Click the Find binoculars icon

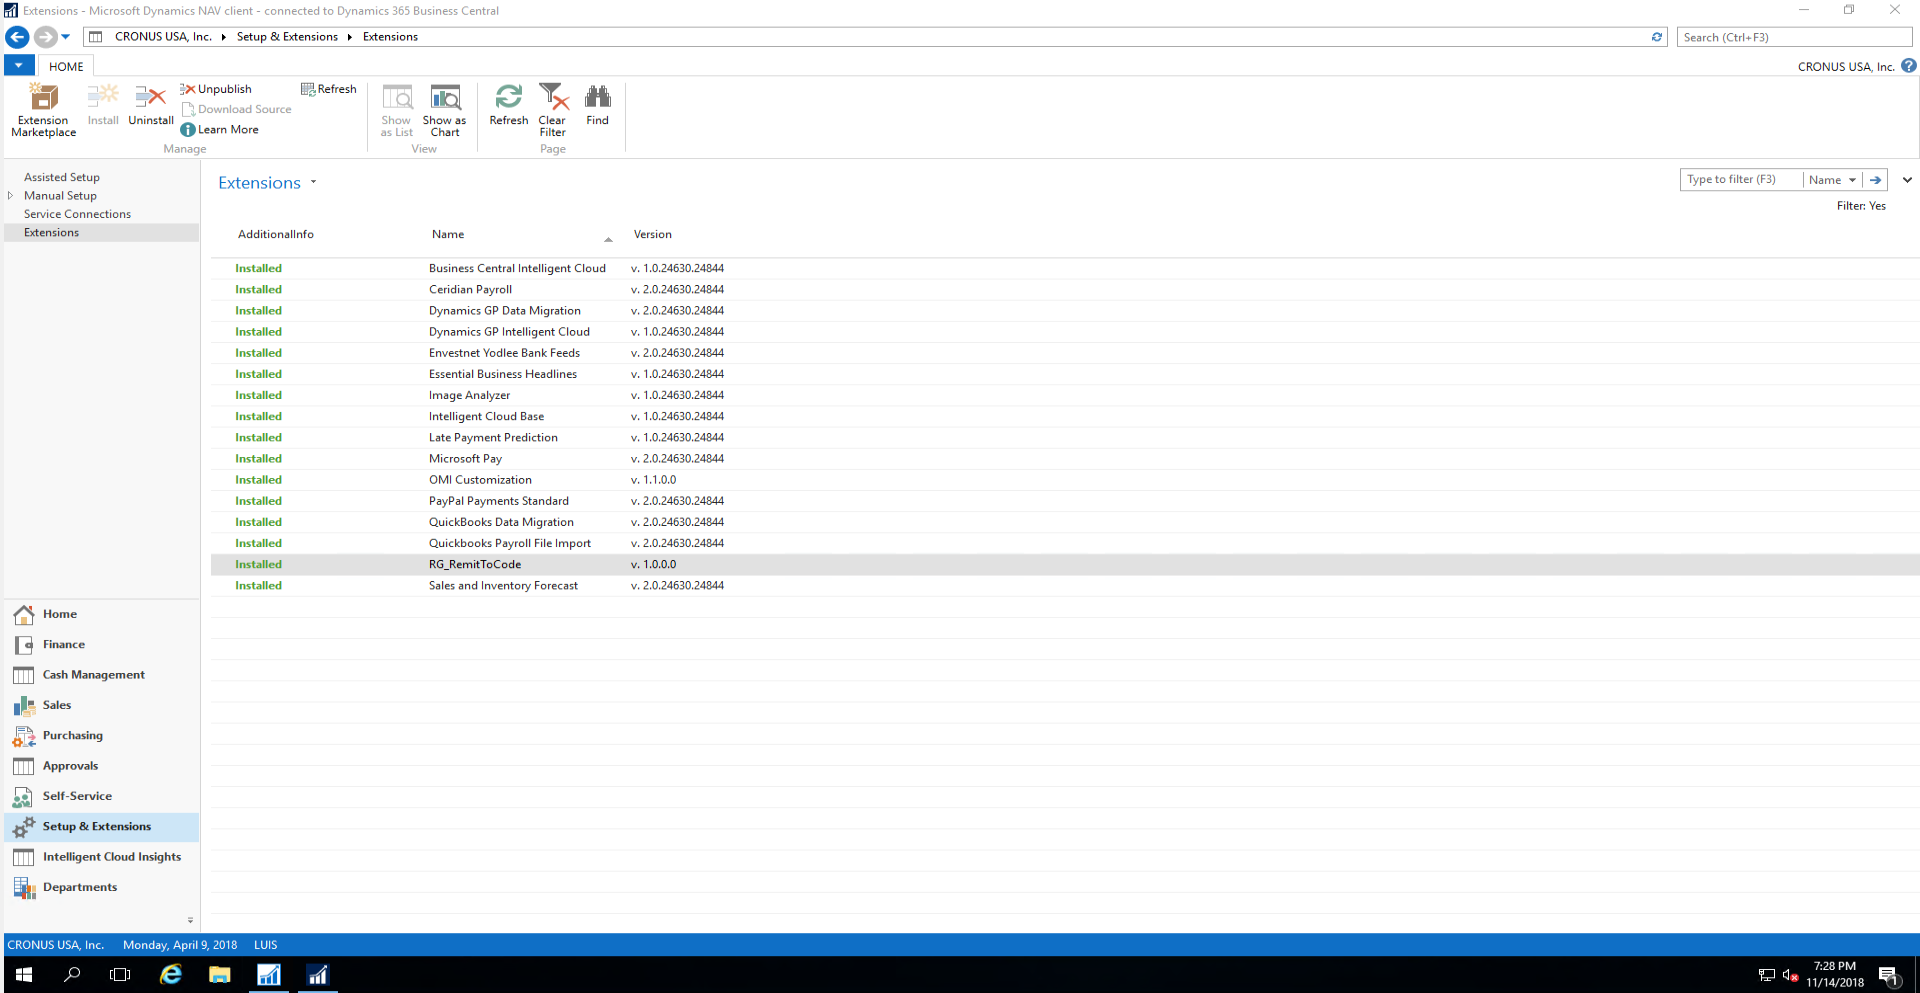(597, 105)
